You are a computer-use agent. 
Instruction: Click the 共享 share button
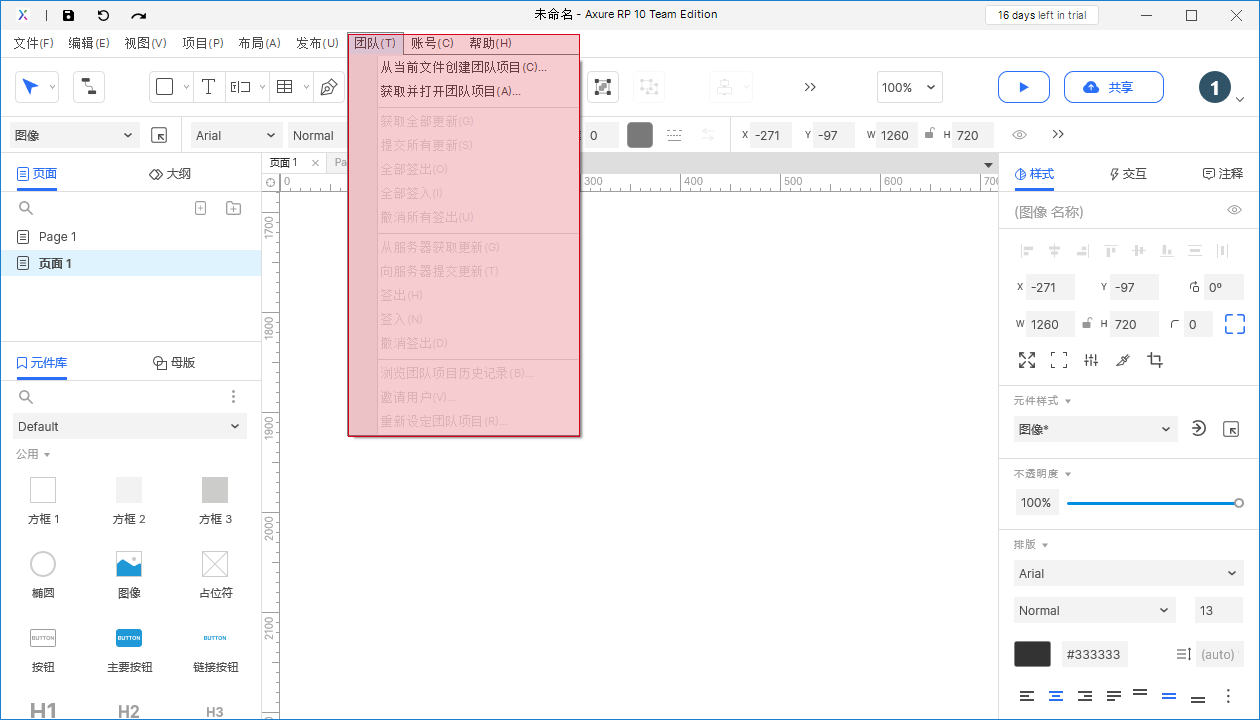click(x=1113, y=87)
